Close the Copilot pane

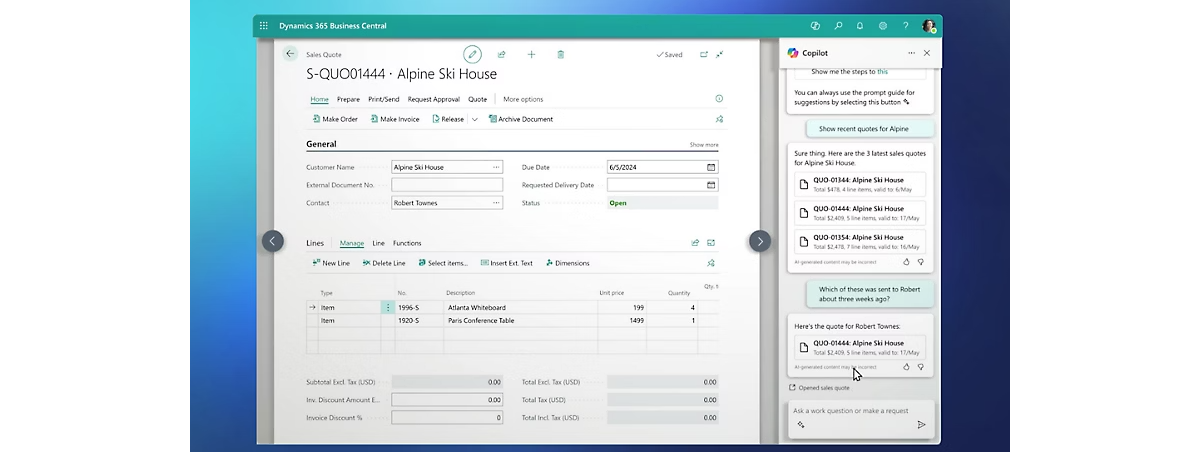(x=927, y=53)
